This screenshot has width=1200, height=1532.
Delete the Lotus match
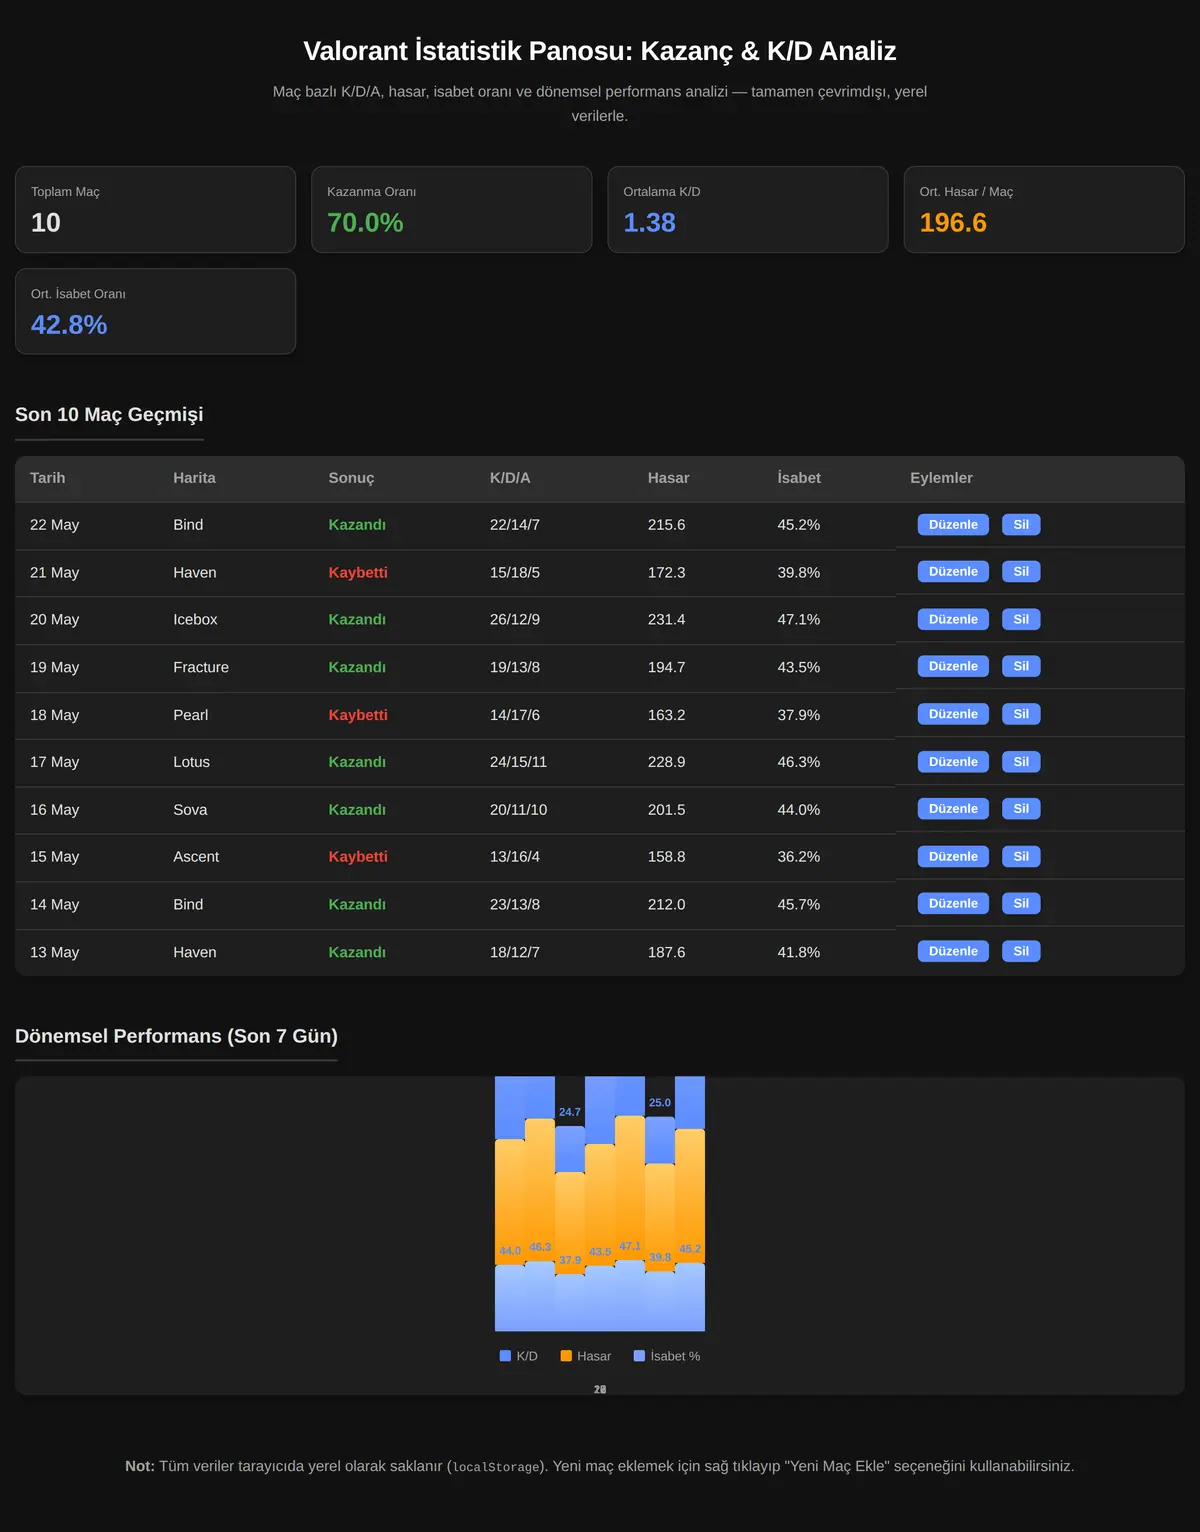coord(1021,762)
